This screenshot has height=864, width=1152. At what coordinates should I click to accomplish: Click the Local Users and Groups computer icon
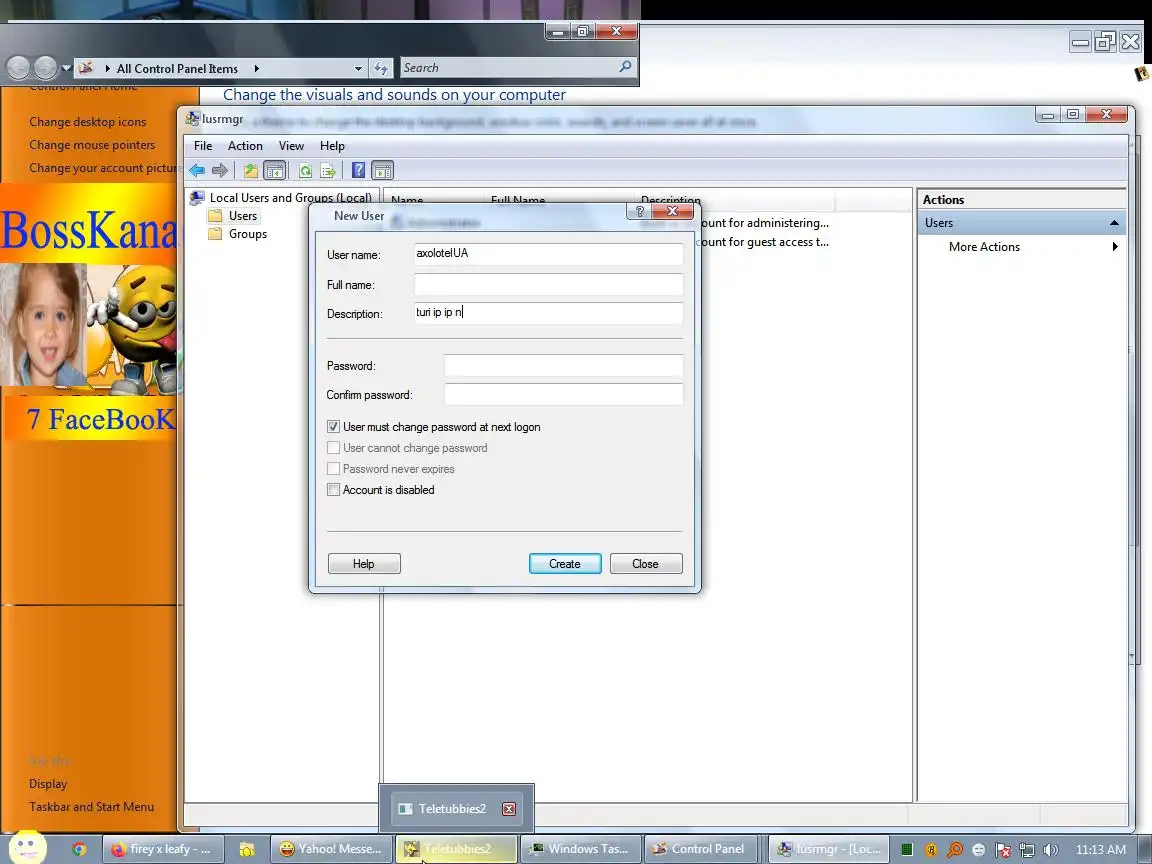tap(197, 198)
